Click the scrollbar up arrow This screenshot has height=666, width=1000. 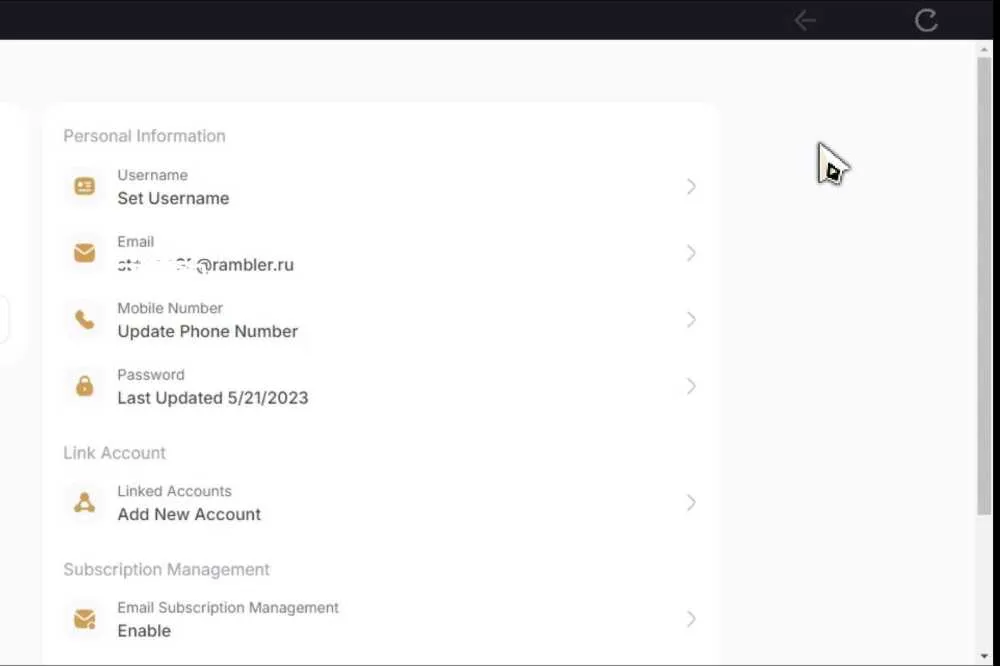tap(984, 48)
